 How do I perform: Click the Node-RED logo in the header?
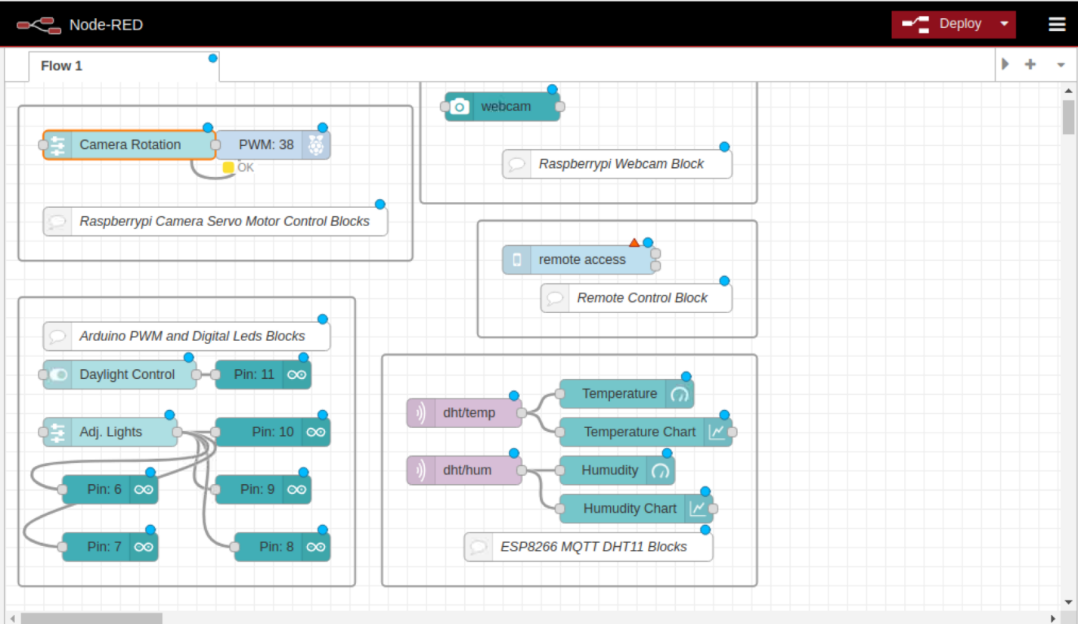(39, 23)
